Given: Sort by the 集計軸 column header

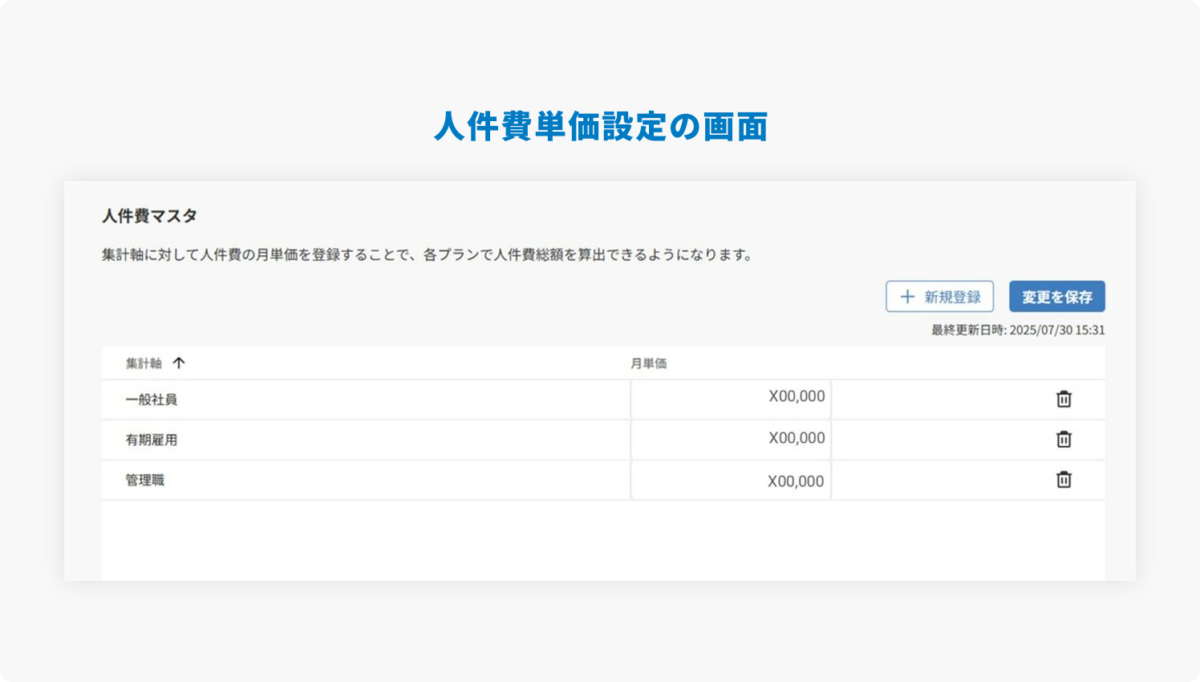Looking at the screenshot, I should (x=143, y=364).
